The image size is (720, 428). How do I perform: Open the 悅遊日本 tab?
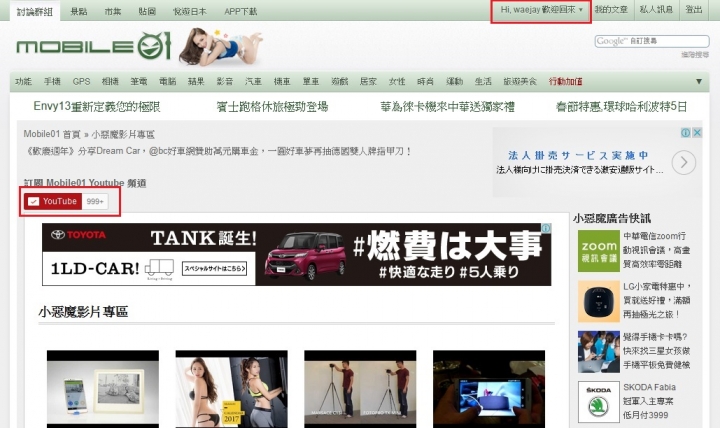pyautogui.click(x=190, y=11)
